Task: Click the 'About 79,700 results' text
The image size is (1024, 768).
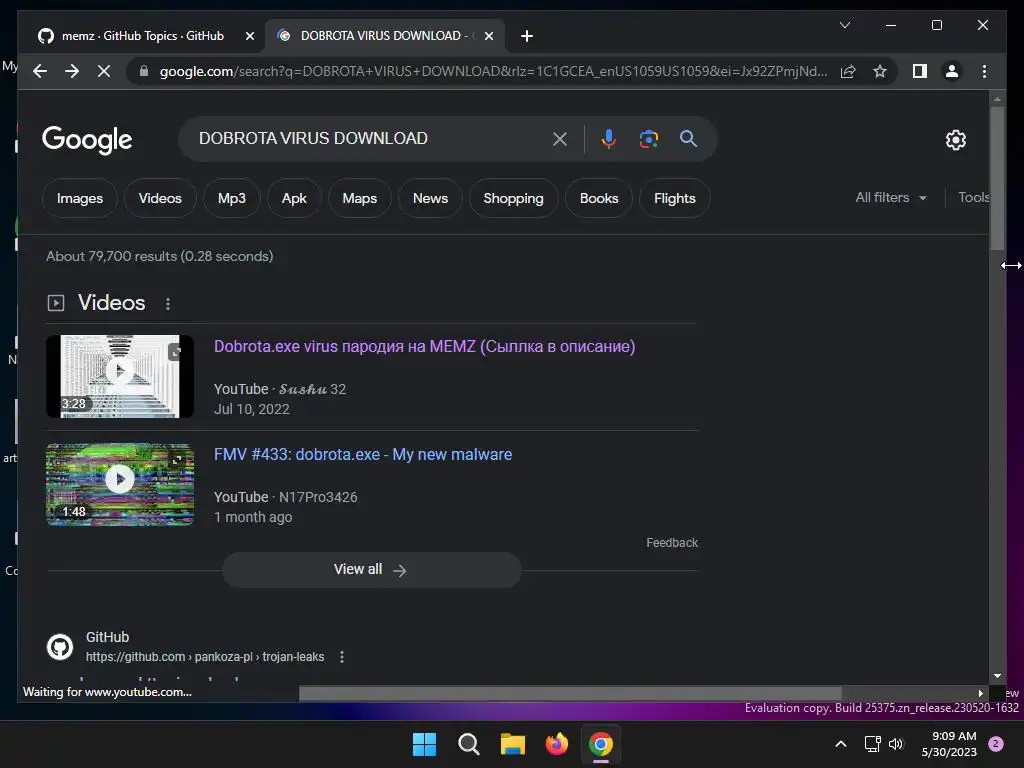Action: [159, 256]
